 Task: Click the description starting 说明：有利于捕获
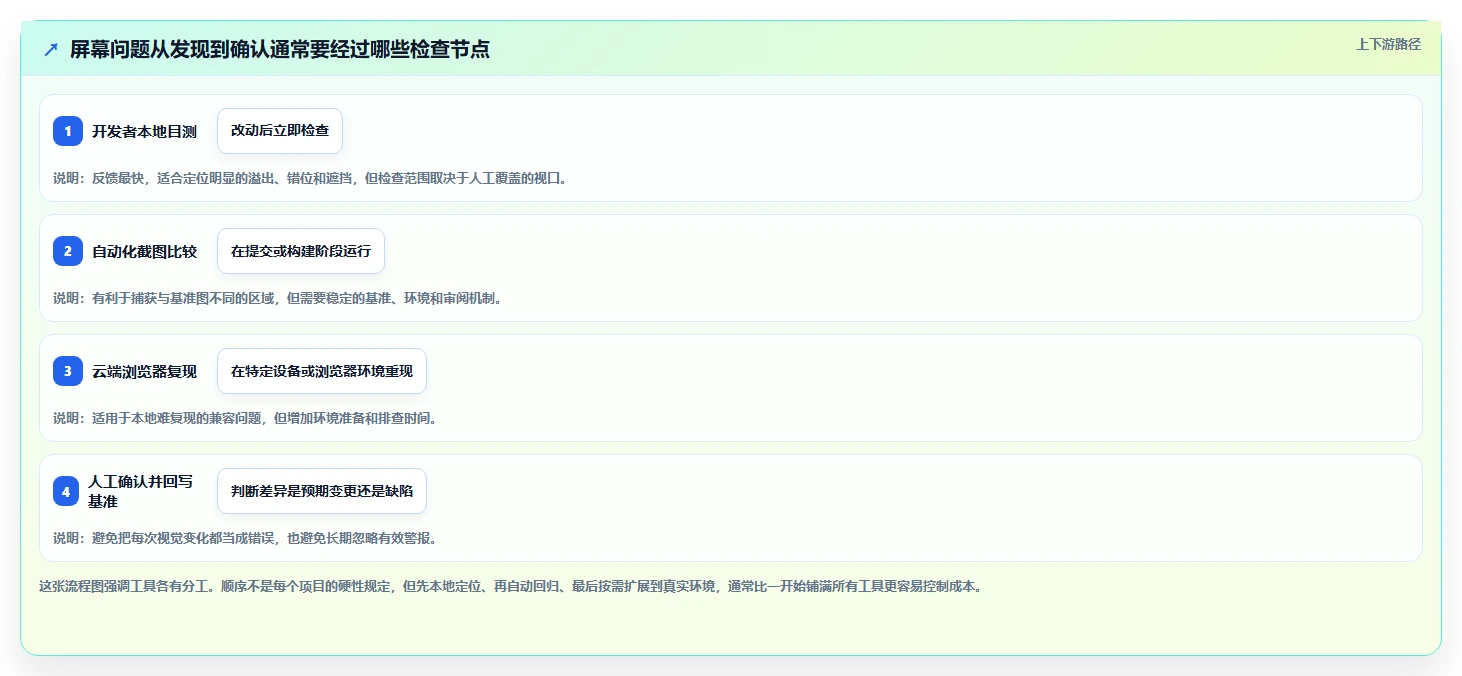pyautogui.click(x=277, y=298)
